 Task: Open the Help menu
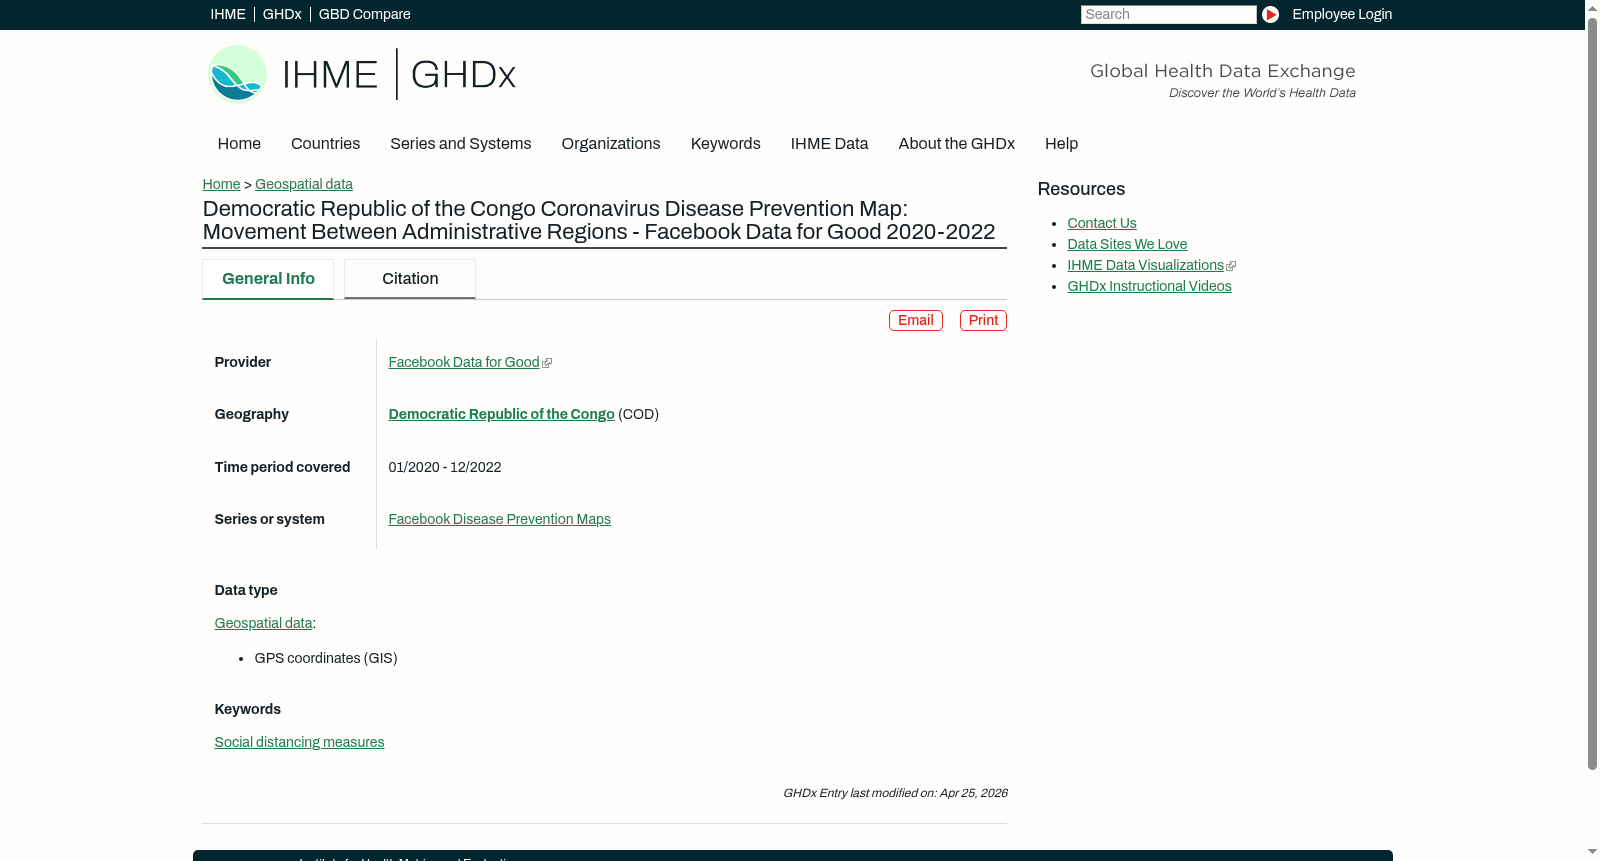tap(1062, 144)
